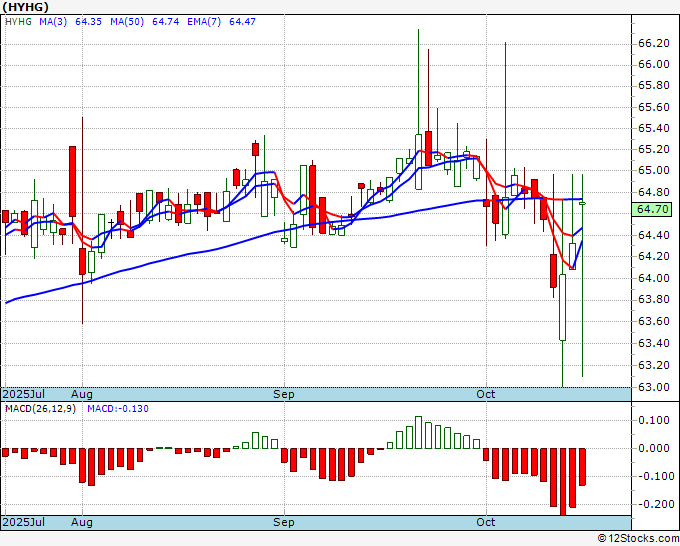Click the 0.100 MACD axis label
The height and width of the screenshot is (546, 680).
[654, 420]
